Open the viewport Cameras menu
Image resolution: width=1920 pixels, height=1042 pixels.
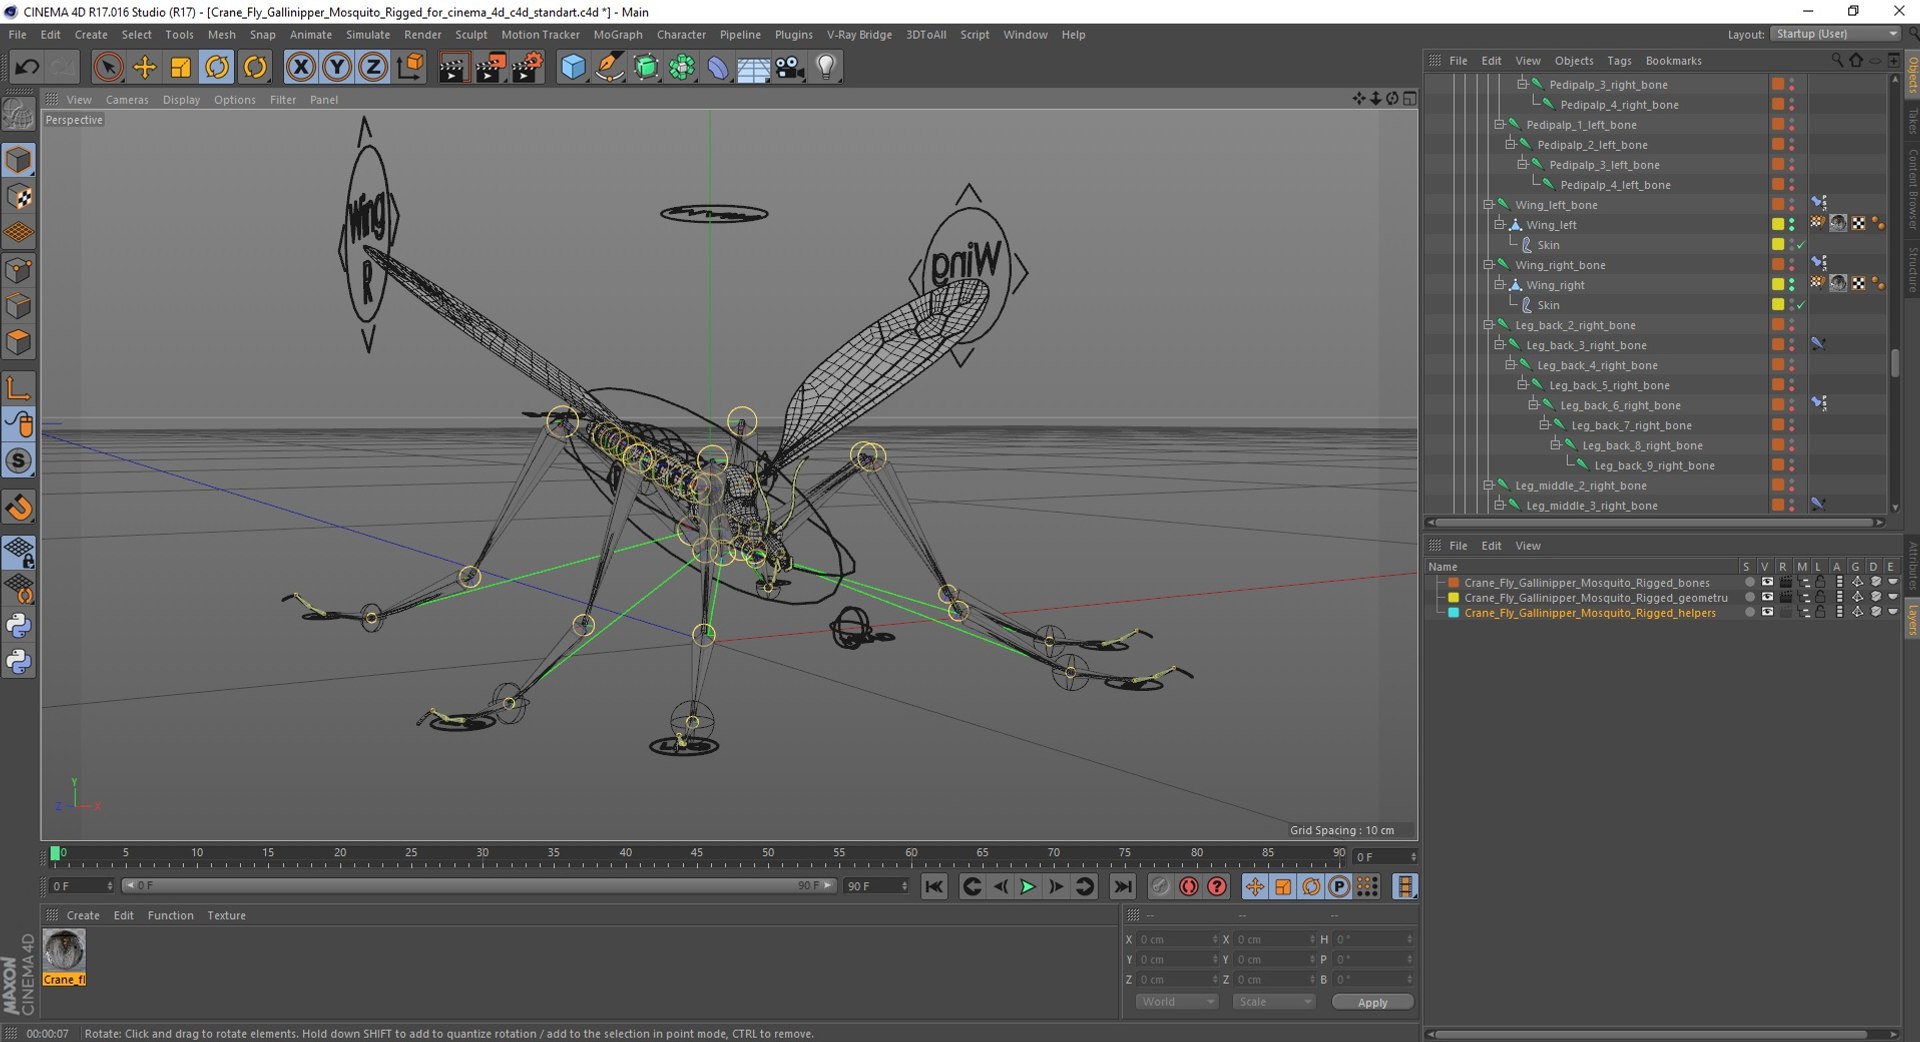(127, 100)
